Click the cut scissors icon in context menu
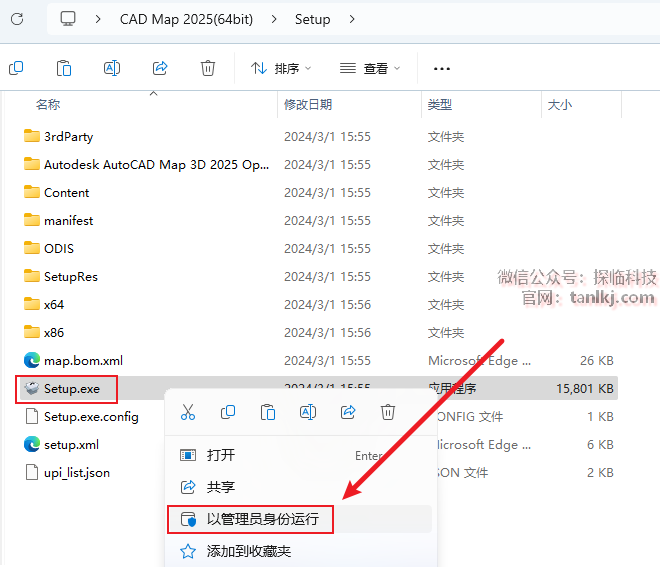The height and width of the screenshot is (567, 660). click(x=188, y=412)
